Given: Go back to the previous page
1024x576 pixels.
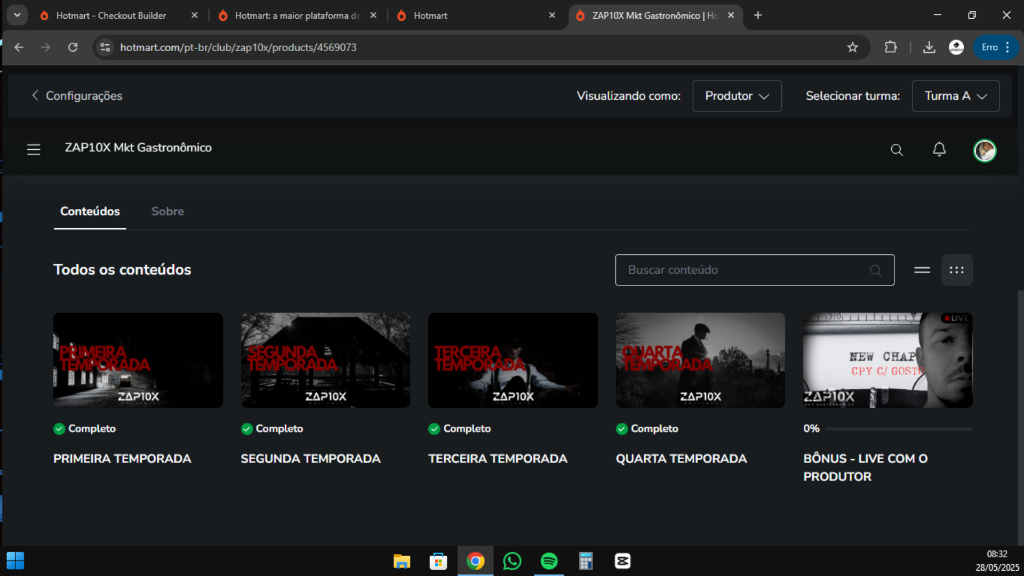Looking at the screenshot, I should click(x=19, y=47).
